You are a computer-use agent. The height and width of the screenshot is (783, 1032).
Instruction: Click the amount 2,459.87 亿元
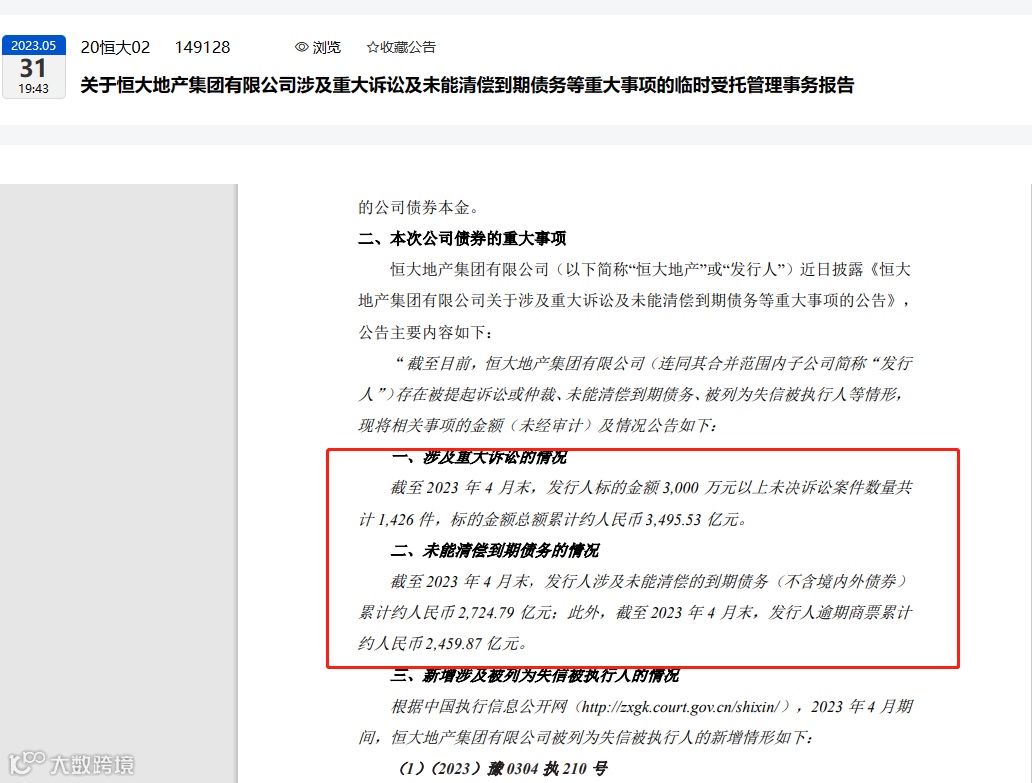[x=472, y=644]
